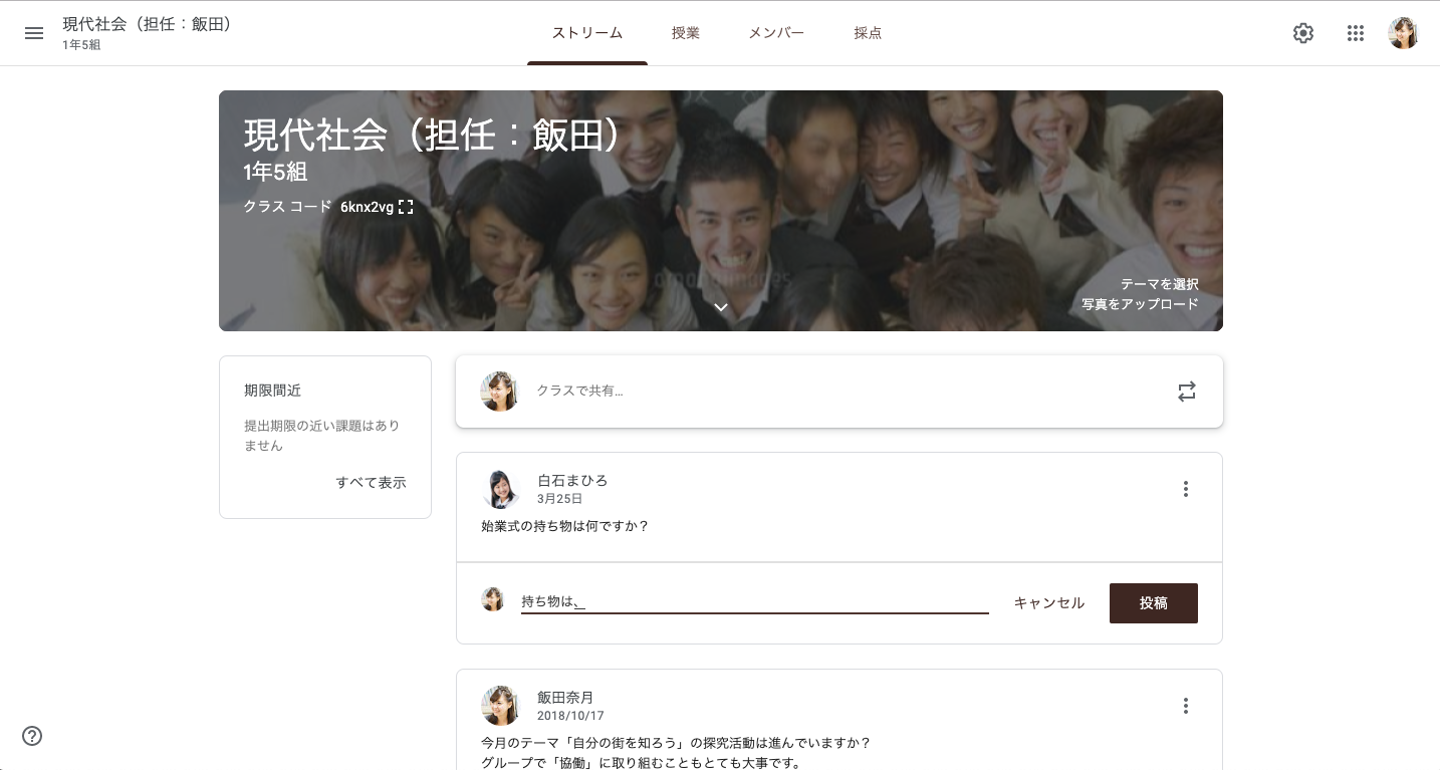Screen dimensions: 1440x770
Task: Click the 飯田奈月 author name
Action: point(565,697)
